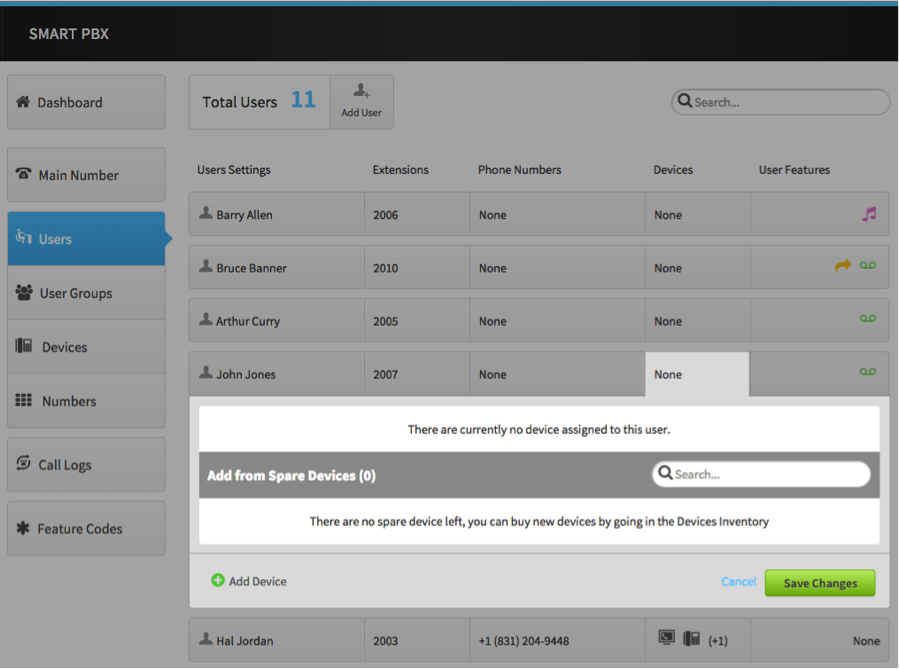Click the Users sidebar icon
The image size is (899, 669).
click(x=24, y=236)
